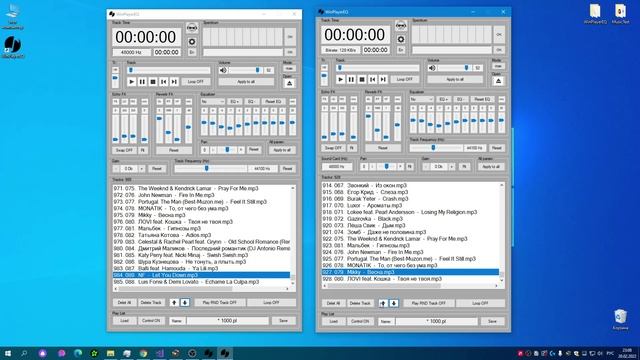Open Equalizer preset dropdown in left window
Screen dimensions: 640x360
[213, 101]
